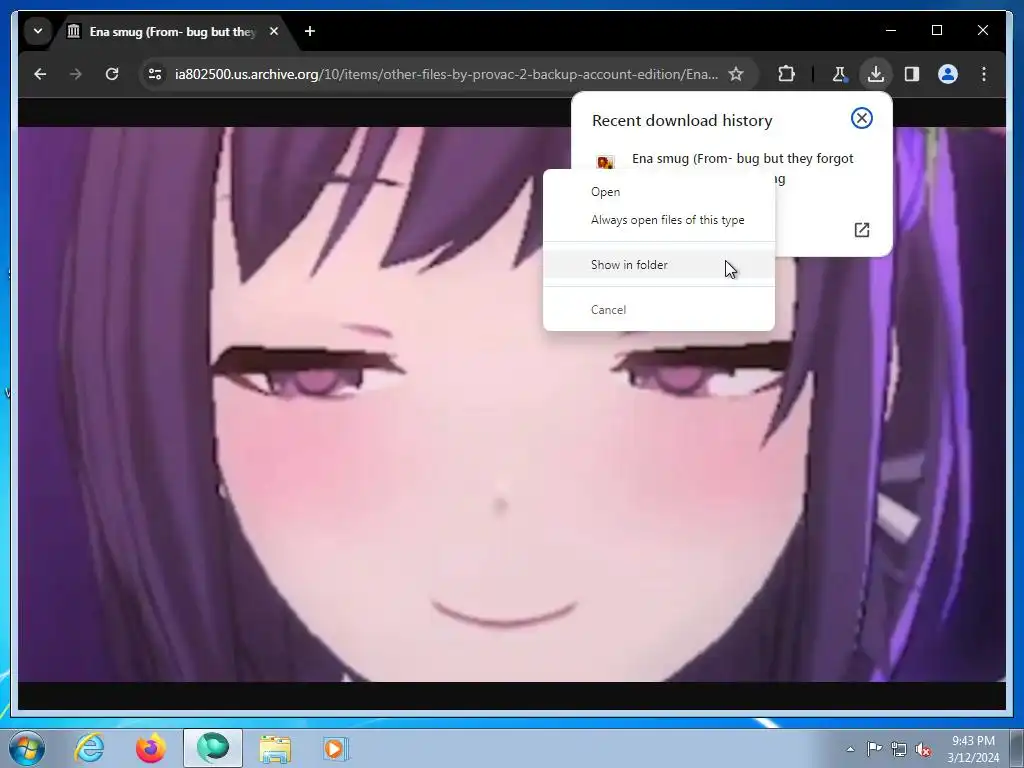Screen dimensions: 1024x768
Task: Show hidden system tray icons arrow
Action: pyautogui.click(x=850, y=749)
